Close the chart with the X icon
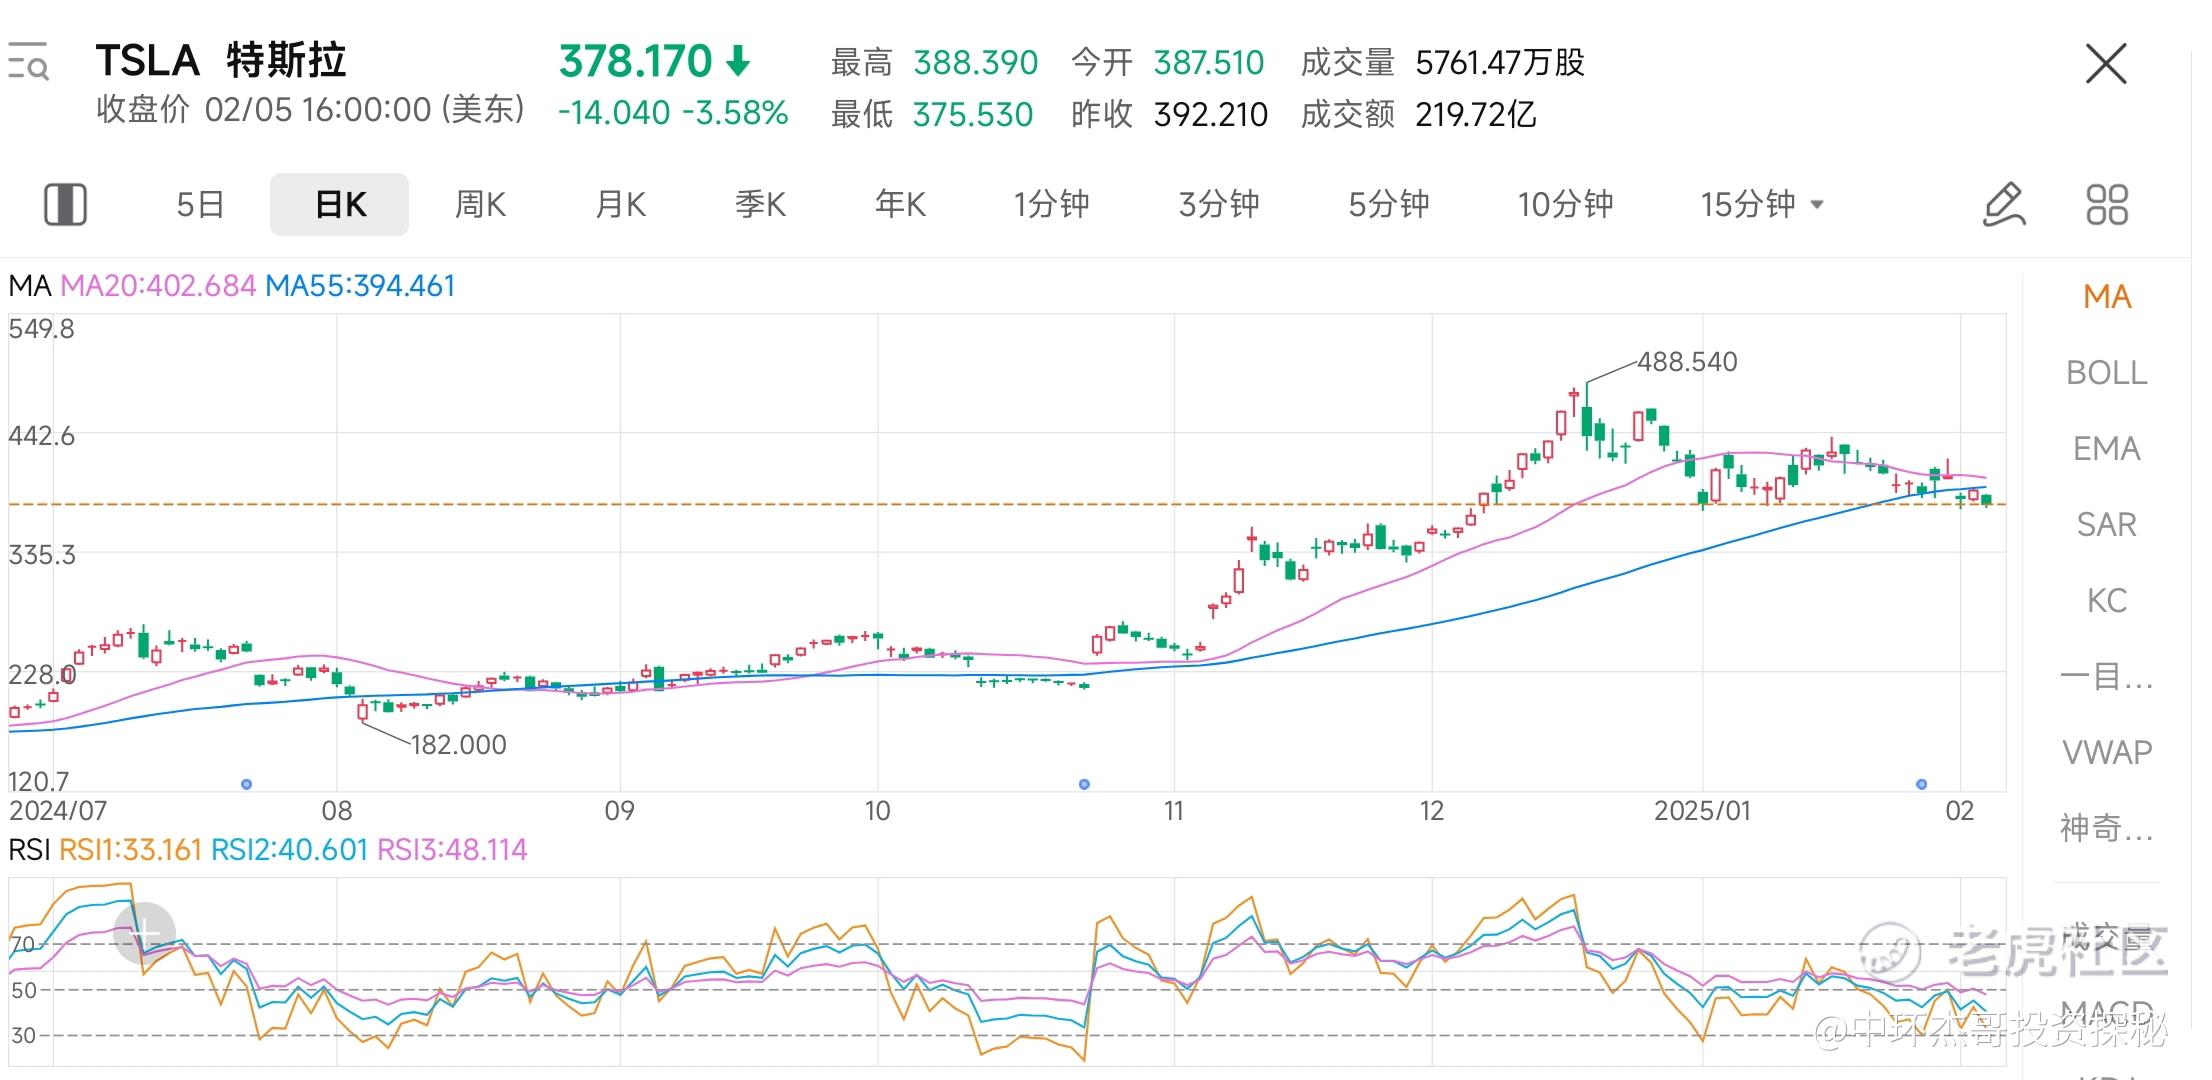Image resolution: width=2212 pixels, height=1080 pixels. tap(2105, 64)
